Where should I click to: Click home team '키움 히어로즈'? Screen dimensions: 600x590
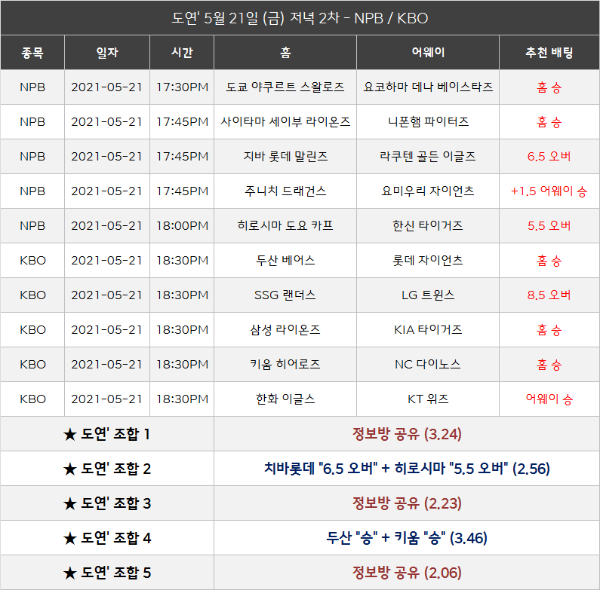[x=285, y=364]
